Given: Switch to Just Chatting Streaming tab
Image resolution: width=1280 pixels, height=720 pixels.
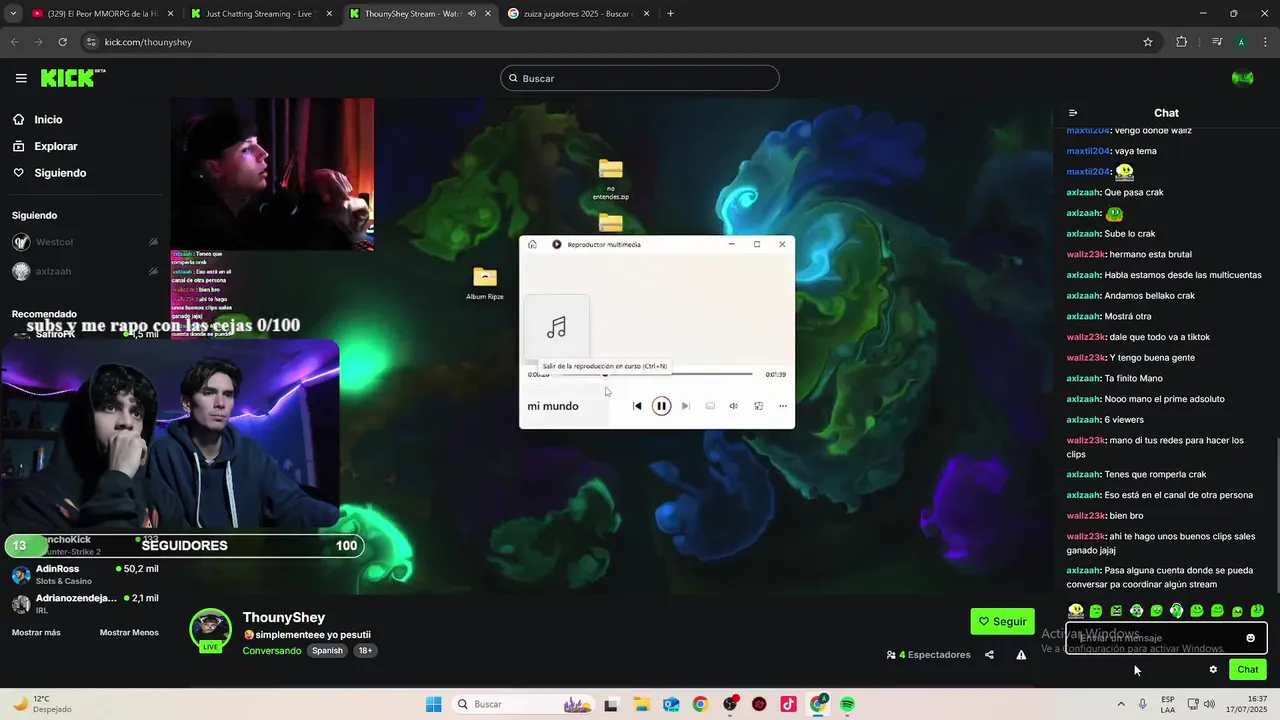Looking at the screenshot, I should [x=263, y=14].
